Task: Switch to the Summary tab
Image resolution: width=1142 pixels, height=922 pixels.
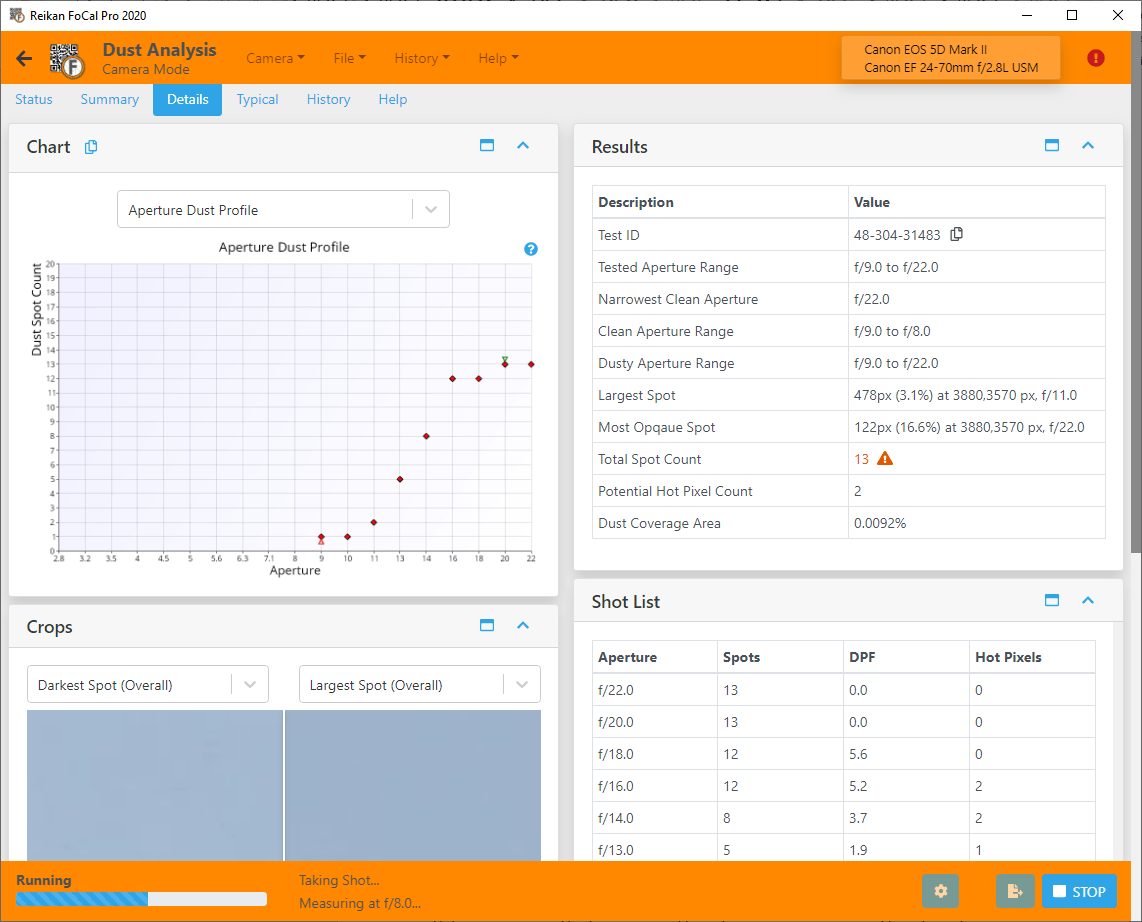Action: point(109,99)
